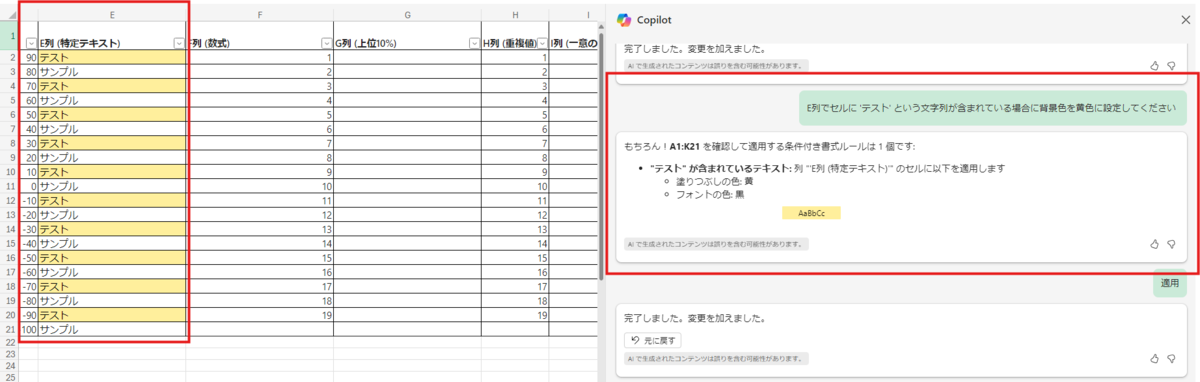
Task: Click empty G列 cell in row 5
Action: pyautogui.click(x=408, y=101)
